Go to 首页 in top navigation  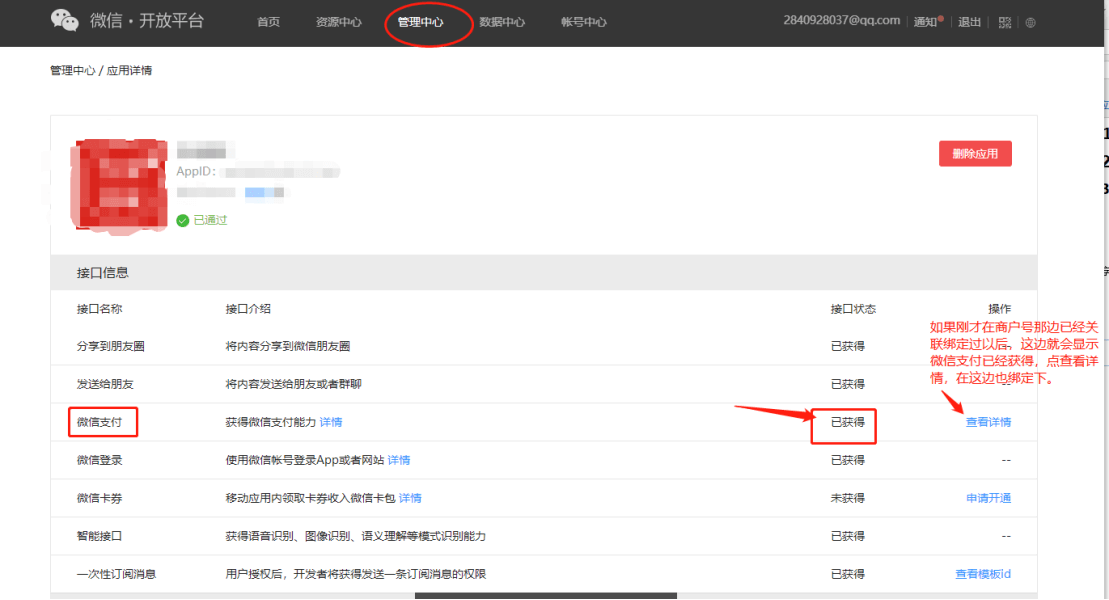click(268, 22)
